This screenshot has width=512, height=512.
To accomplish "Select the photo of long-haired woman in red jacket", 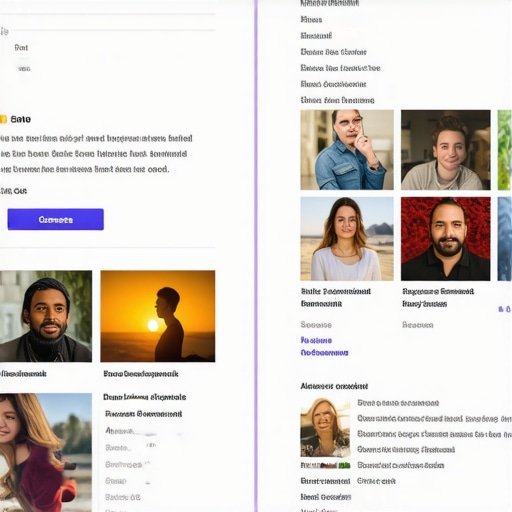I will coord(46,453).
